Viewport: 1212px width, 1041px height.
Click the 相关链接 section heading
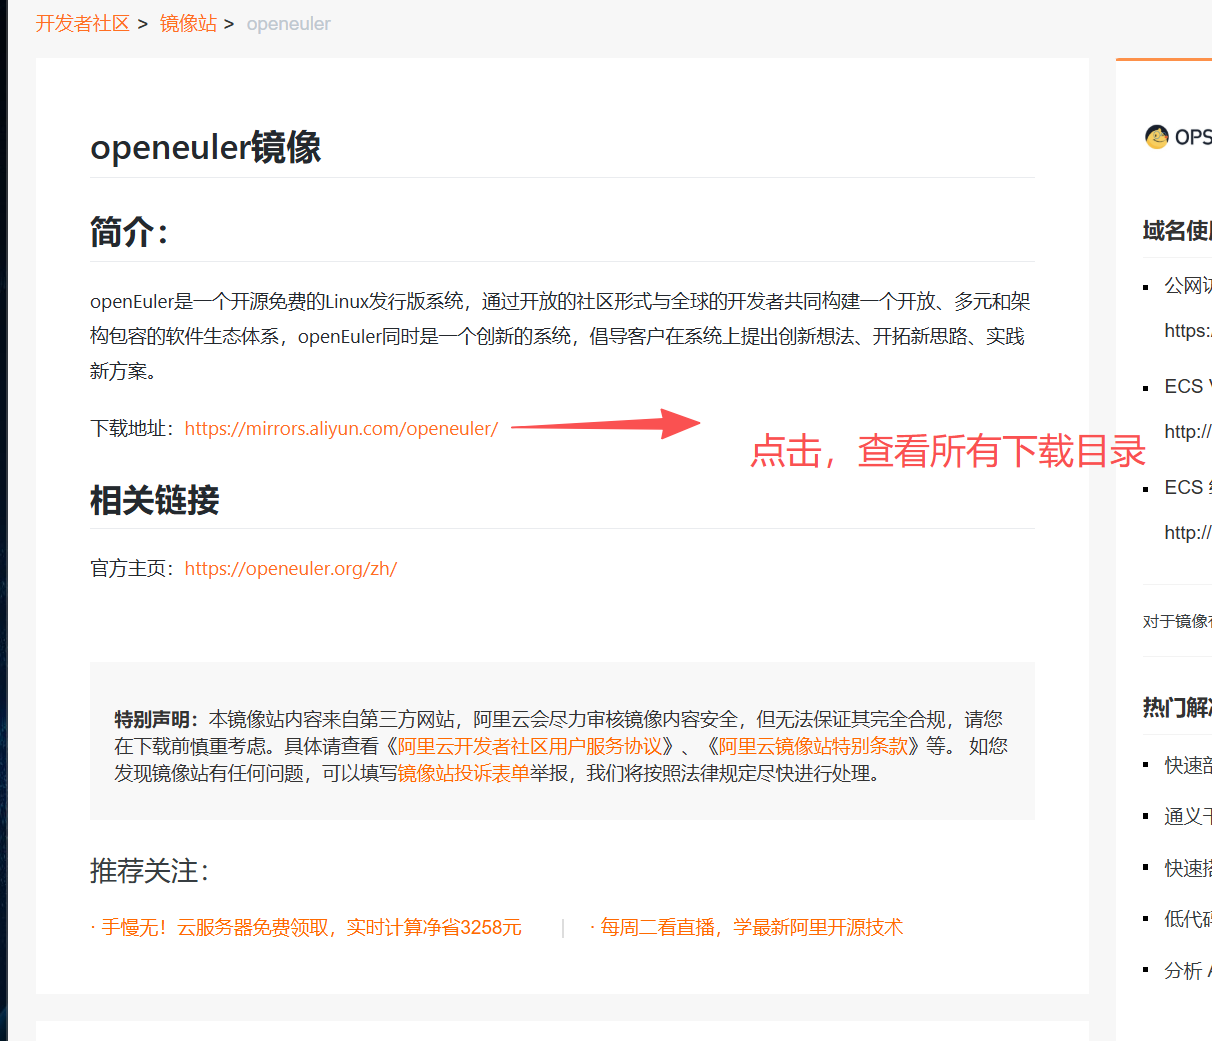[155, 500]
